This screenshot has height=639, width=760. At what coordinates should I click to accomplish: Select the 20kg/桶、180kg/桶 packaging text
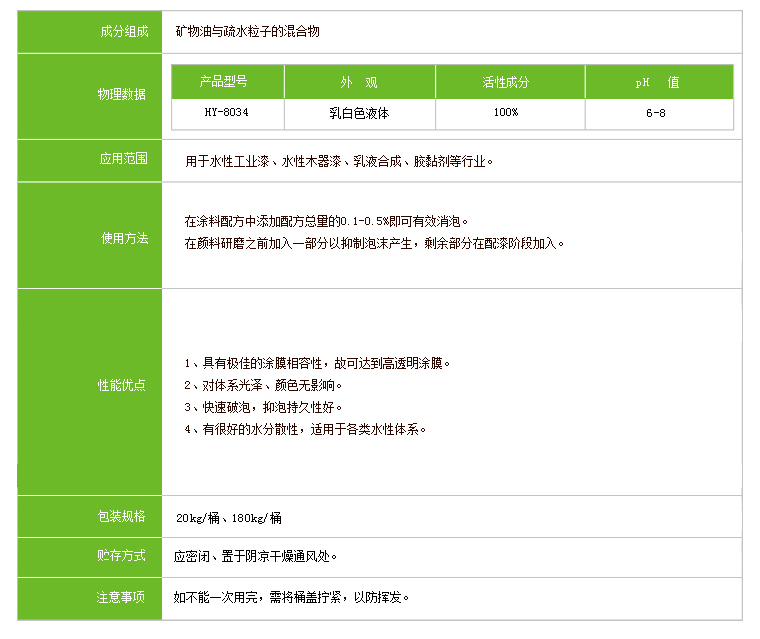229,518
